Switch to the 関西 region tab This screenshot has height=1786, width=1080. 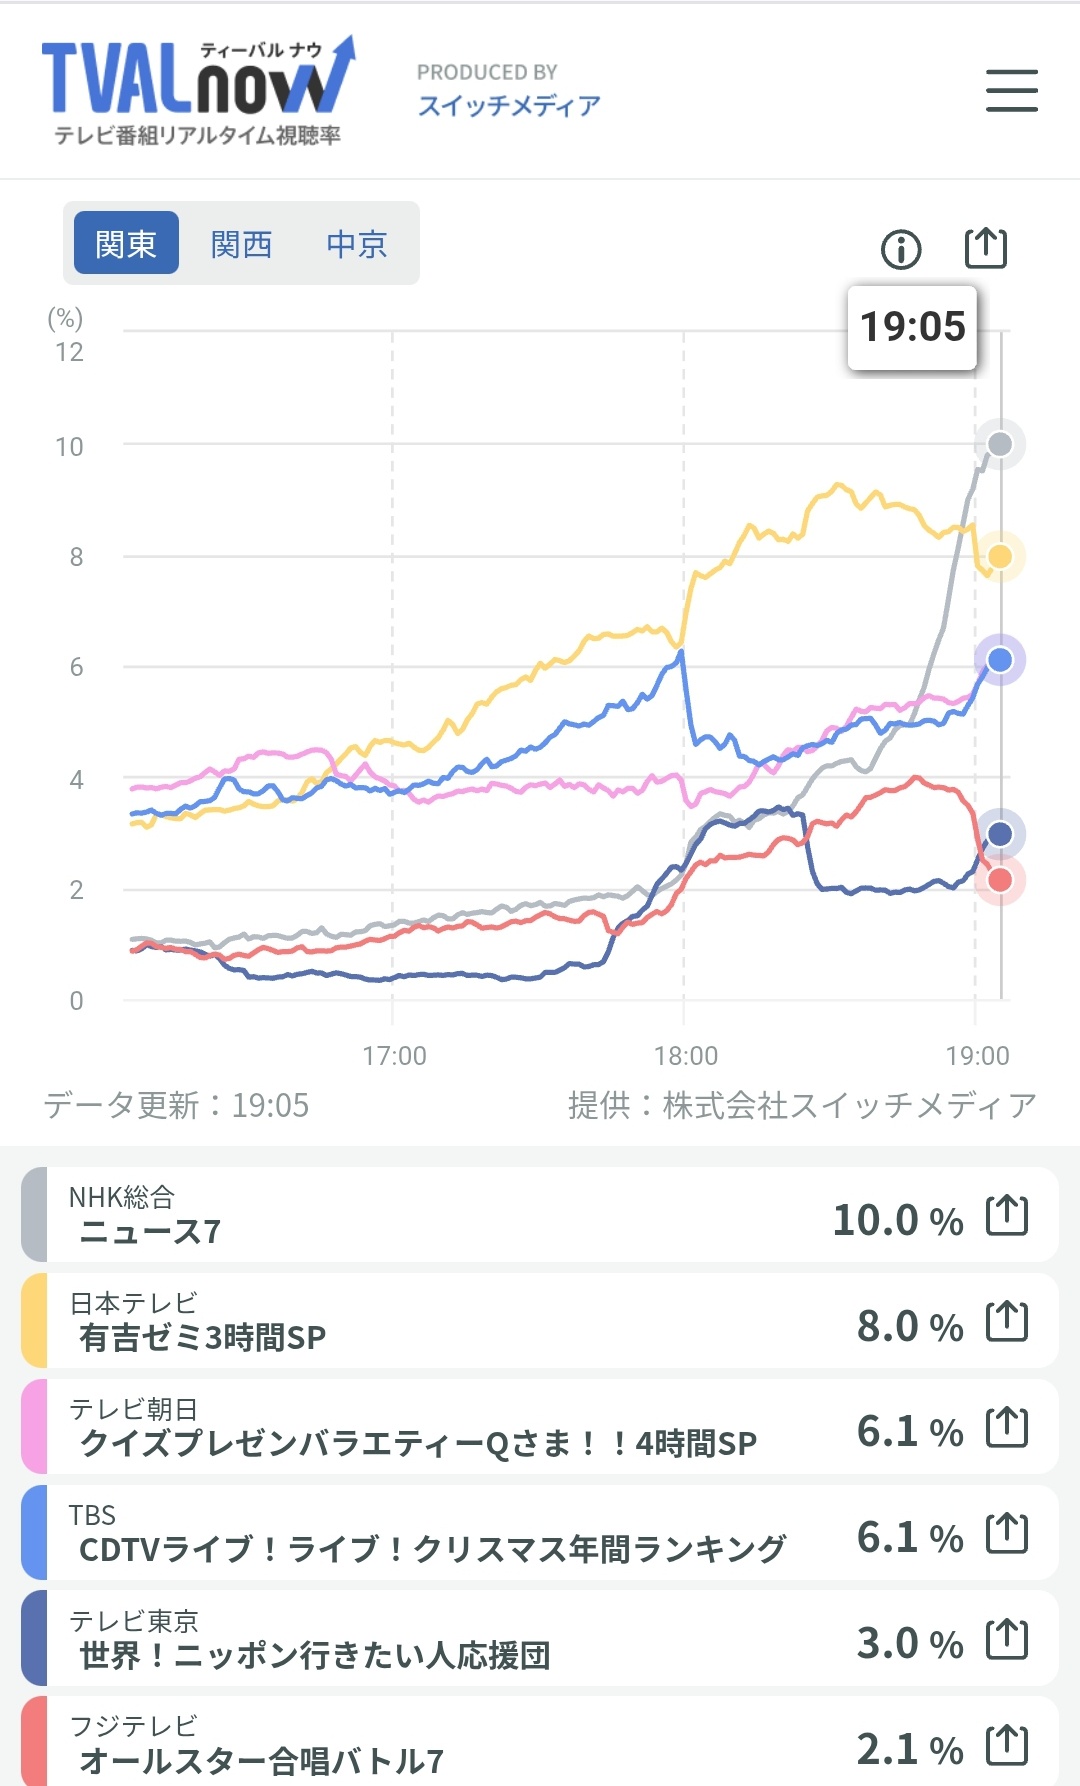pyautogui.click(x=241, y=243)
